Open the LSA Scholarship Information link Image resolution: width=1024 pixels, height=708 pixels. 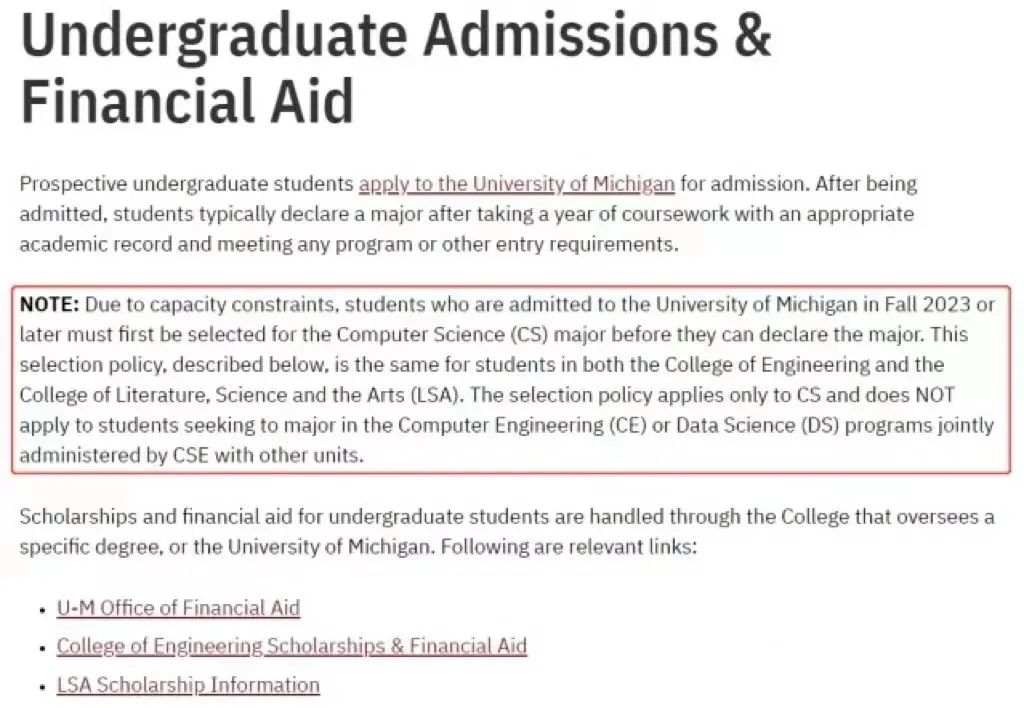point(188,685)
